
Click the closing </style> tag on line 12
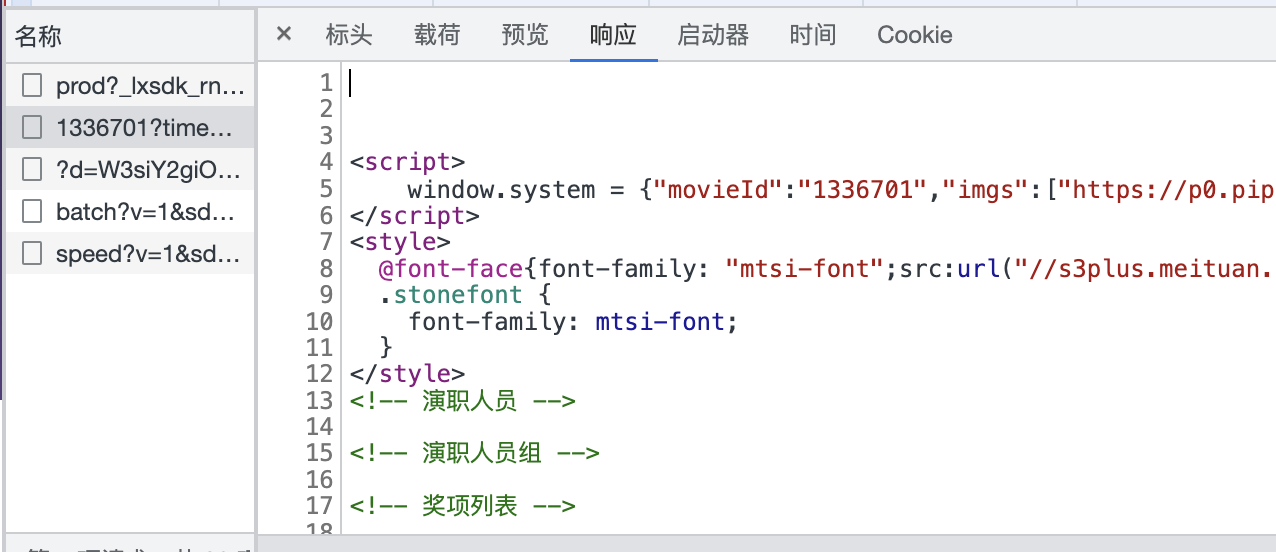[x=407, y=374]
